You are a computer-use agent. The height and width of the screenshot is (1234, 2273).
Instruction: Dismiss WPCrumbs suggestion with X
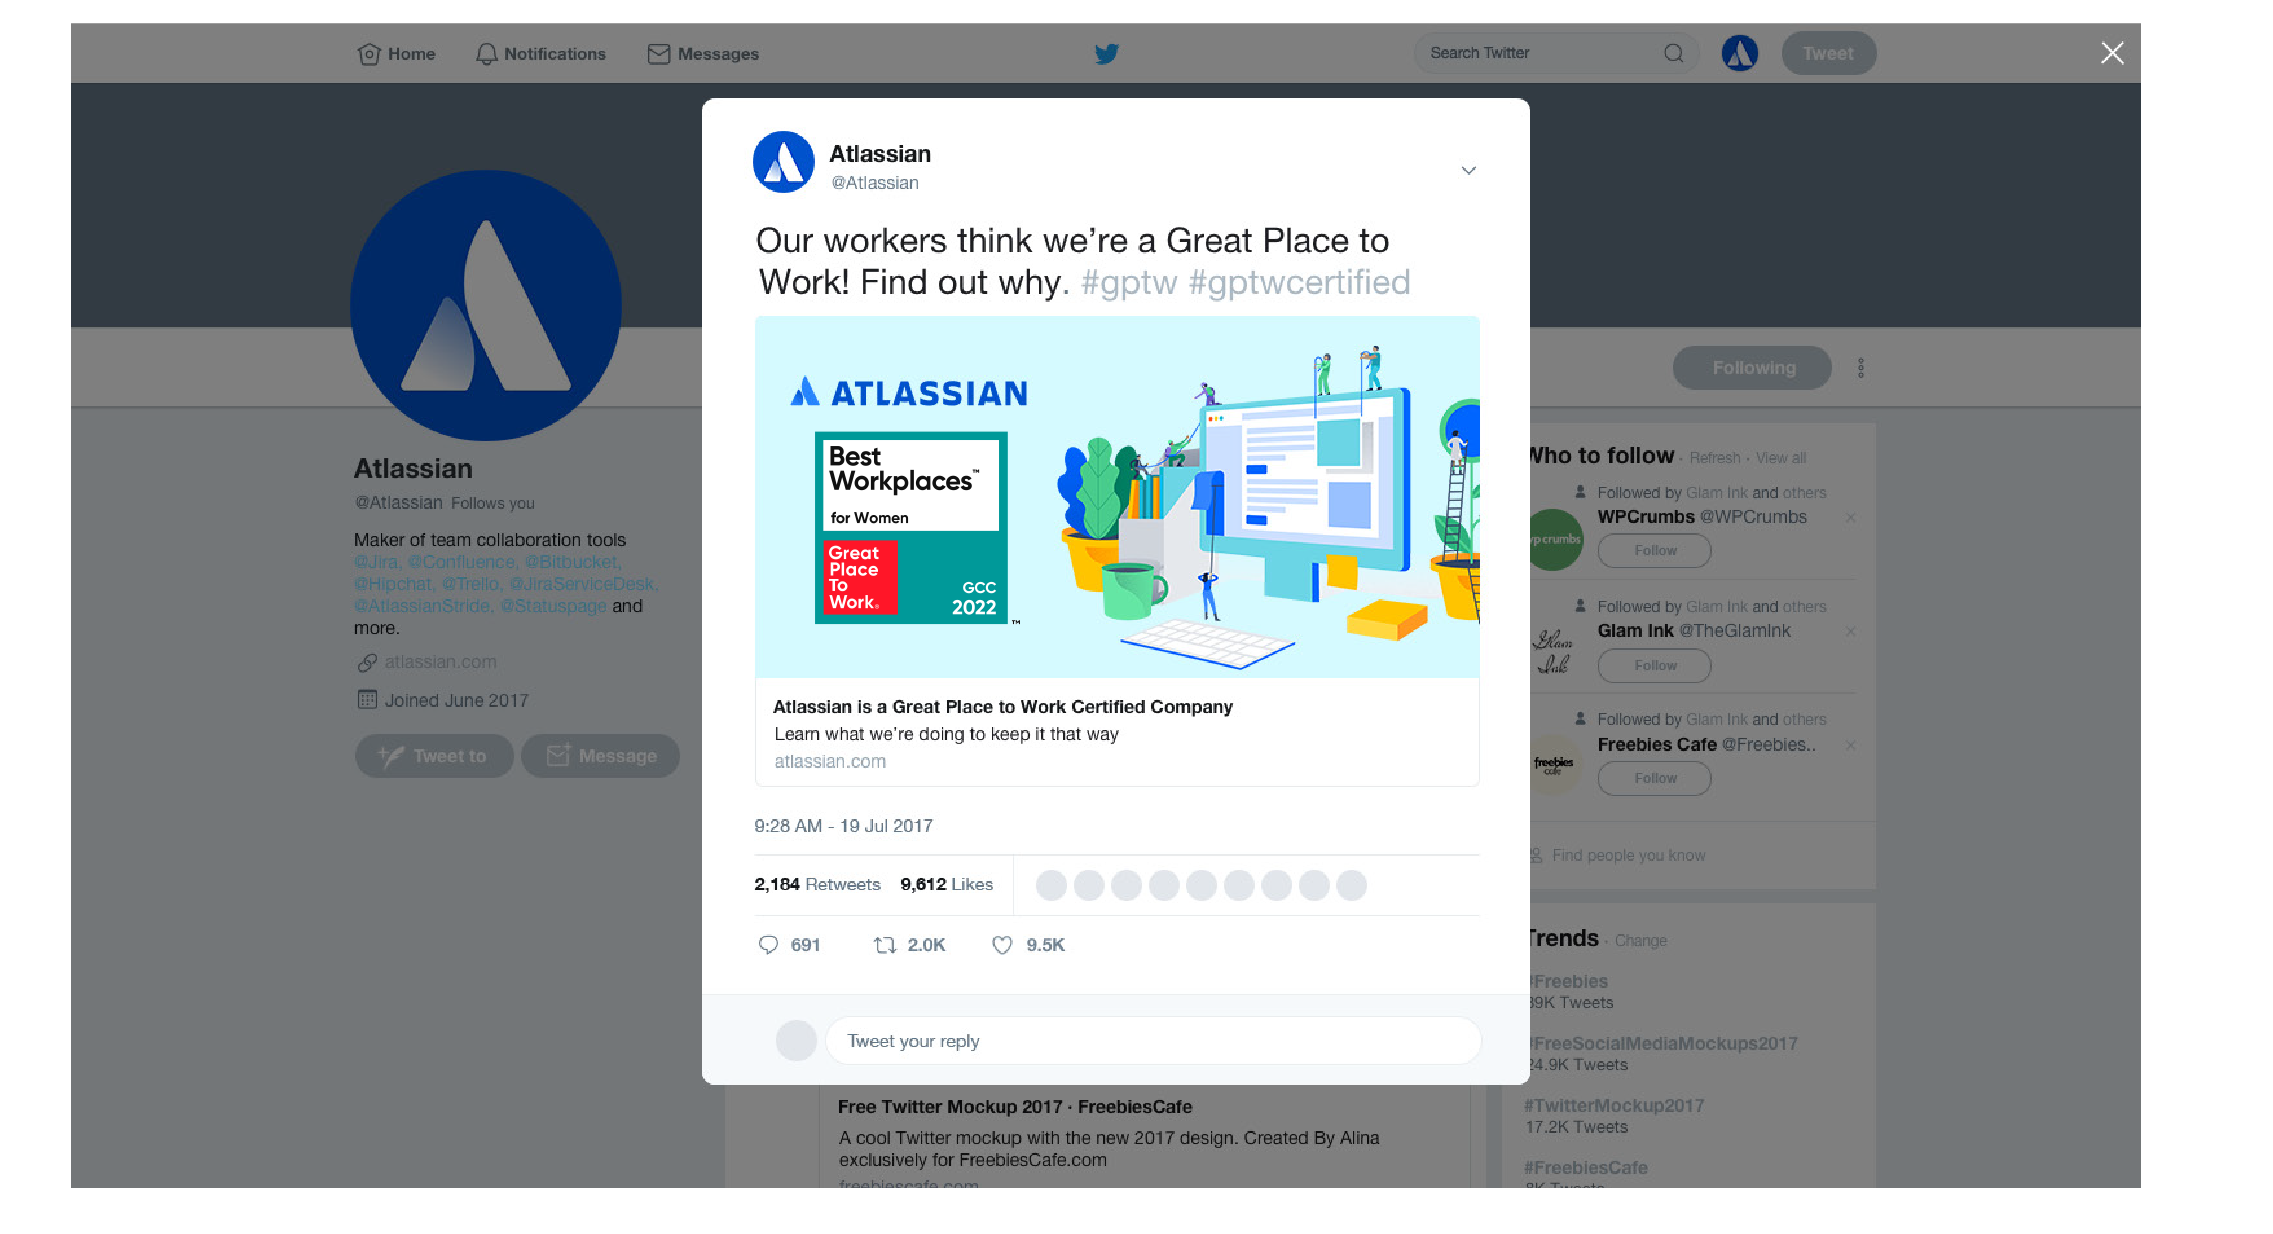point(1851,518)
